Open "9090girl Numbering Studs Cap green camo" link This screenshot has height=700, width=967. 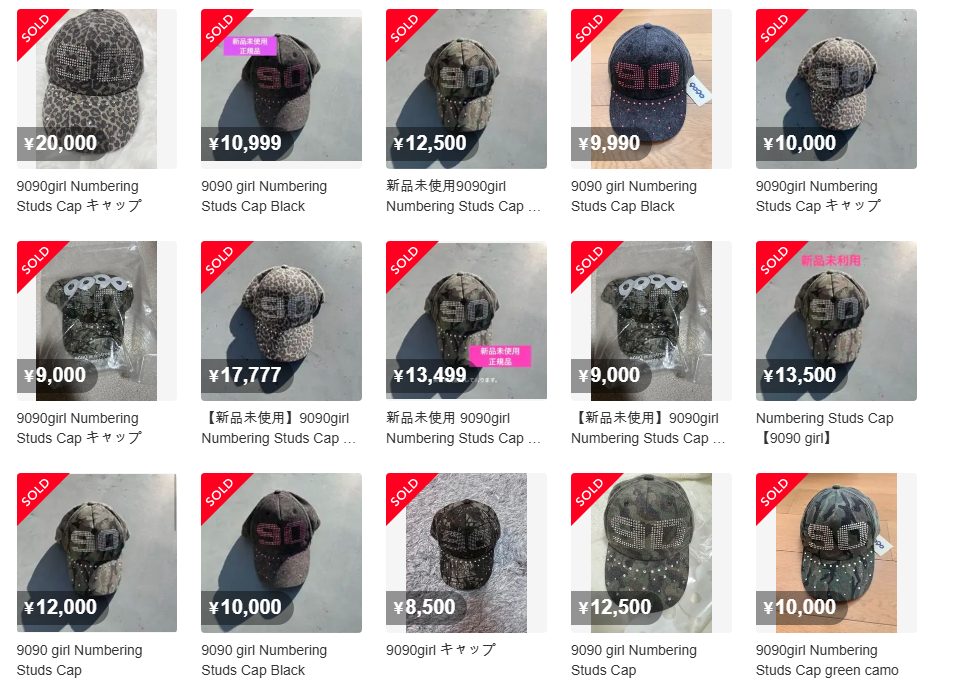click(827, 660)
